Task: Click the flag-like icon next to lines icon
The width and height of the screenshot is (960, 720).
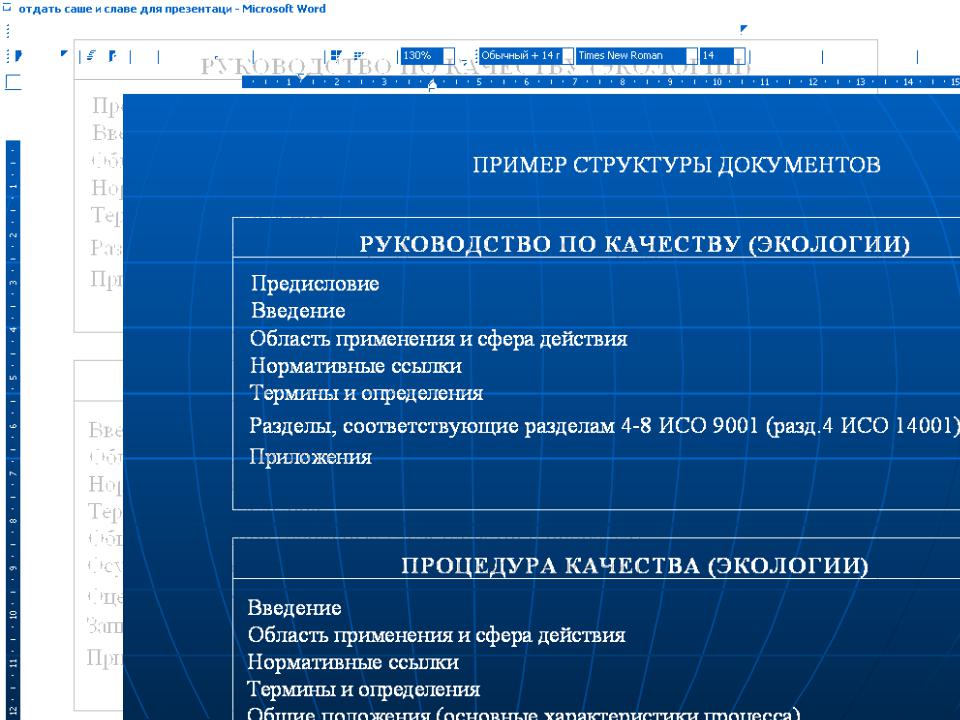Action: pos(113,56)
